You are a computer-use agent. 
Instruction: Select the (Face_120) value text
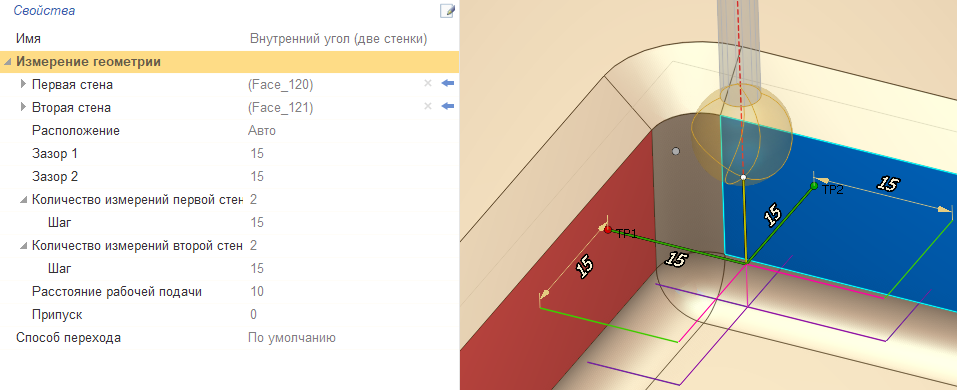(281, 84)
